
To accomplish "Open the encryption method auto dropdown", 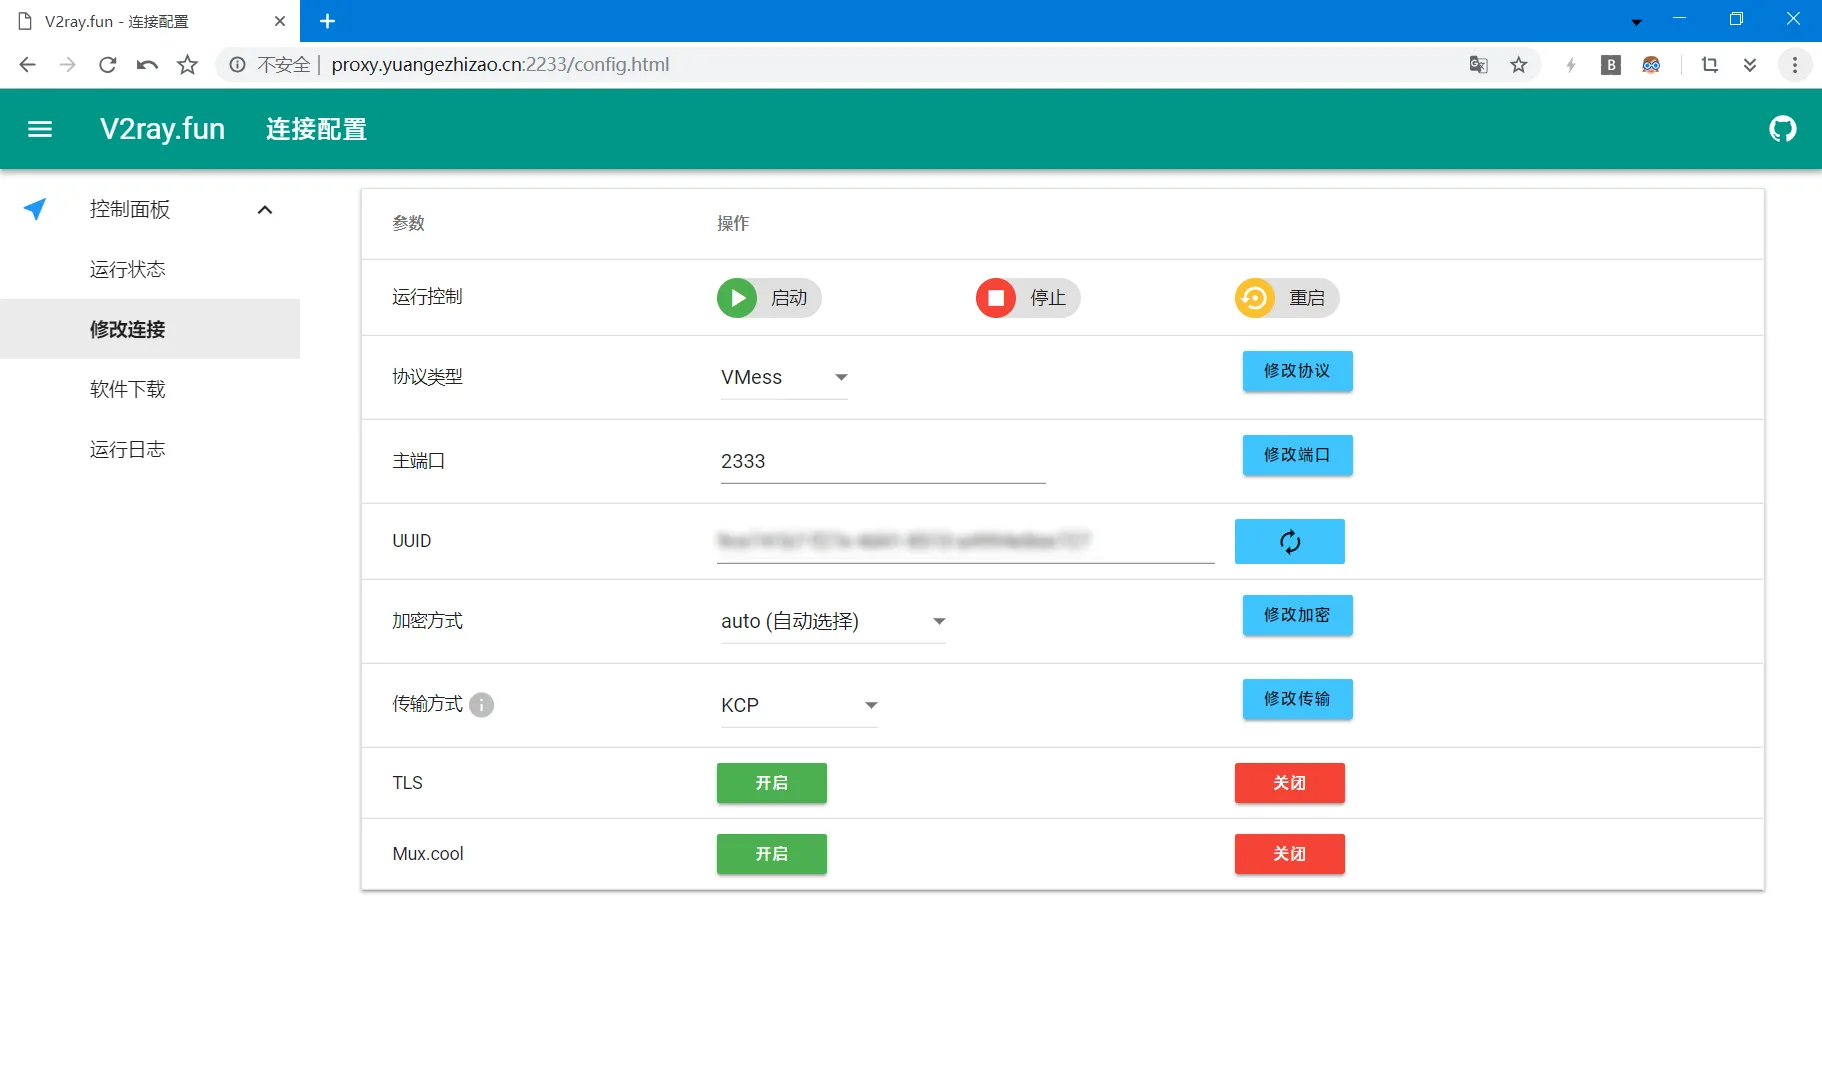I will tap(833, 622).
